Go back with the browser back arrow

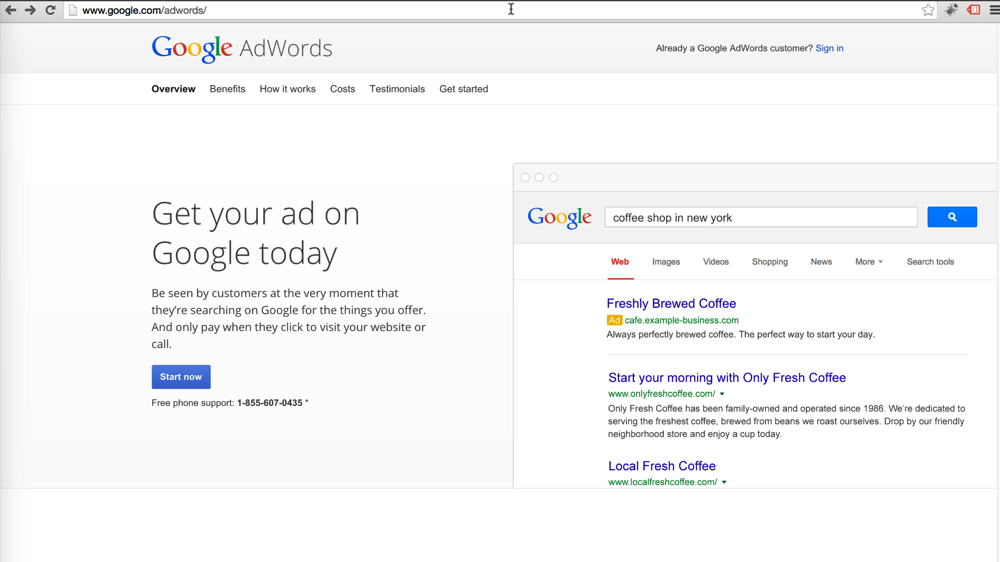tap(11, 10)
